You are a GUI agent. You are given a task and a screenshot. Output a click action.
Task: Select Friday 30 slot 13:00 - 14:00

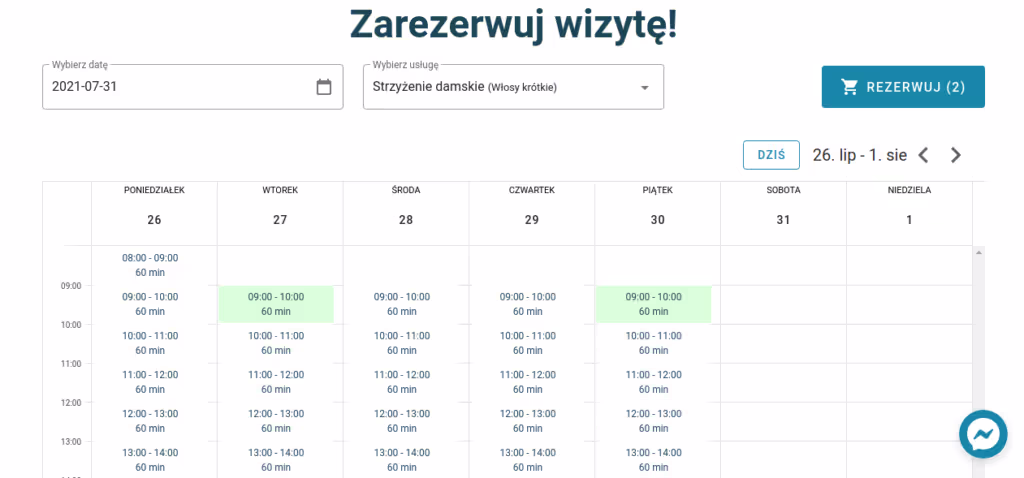point(654,460)
